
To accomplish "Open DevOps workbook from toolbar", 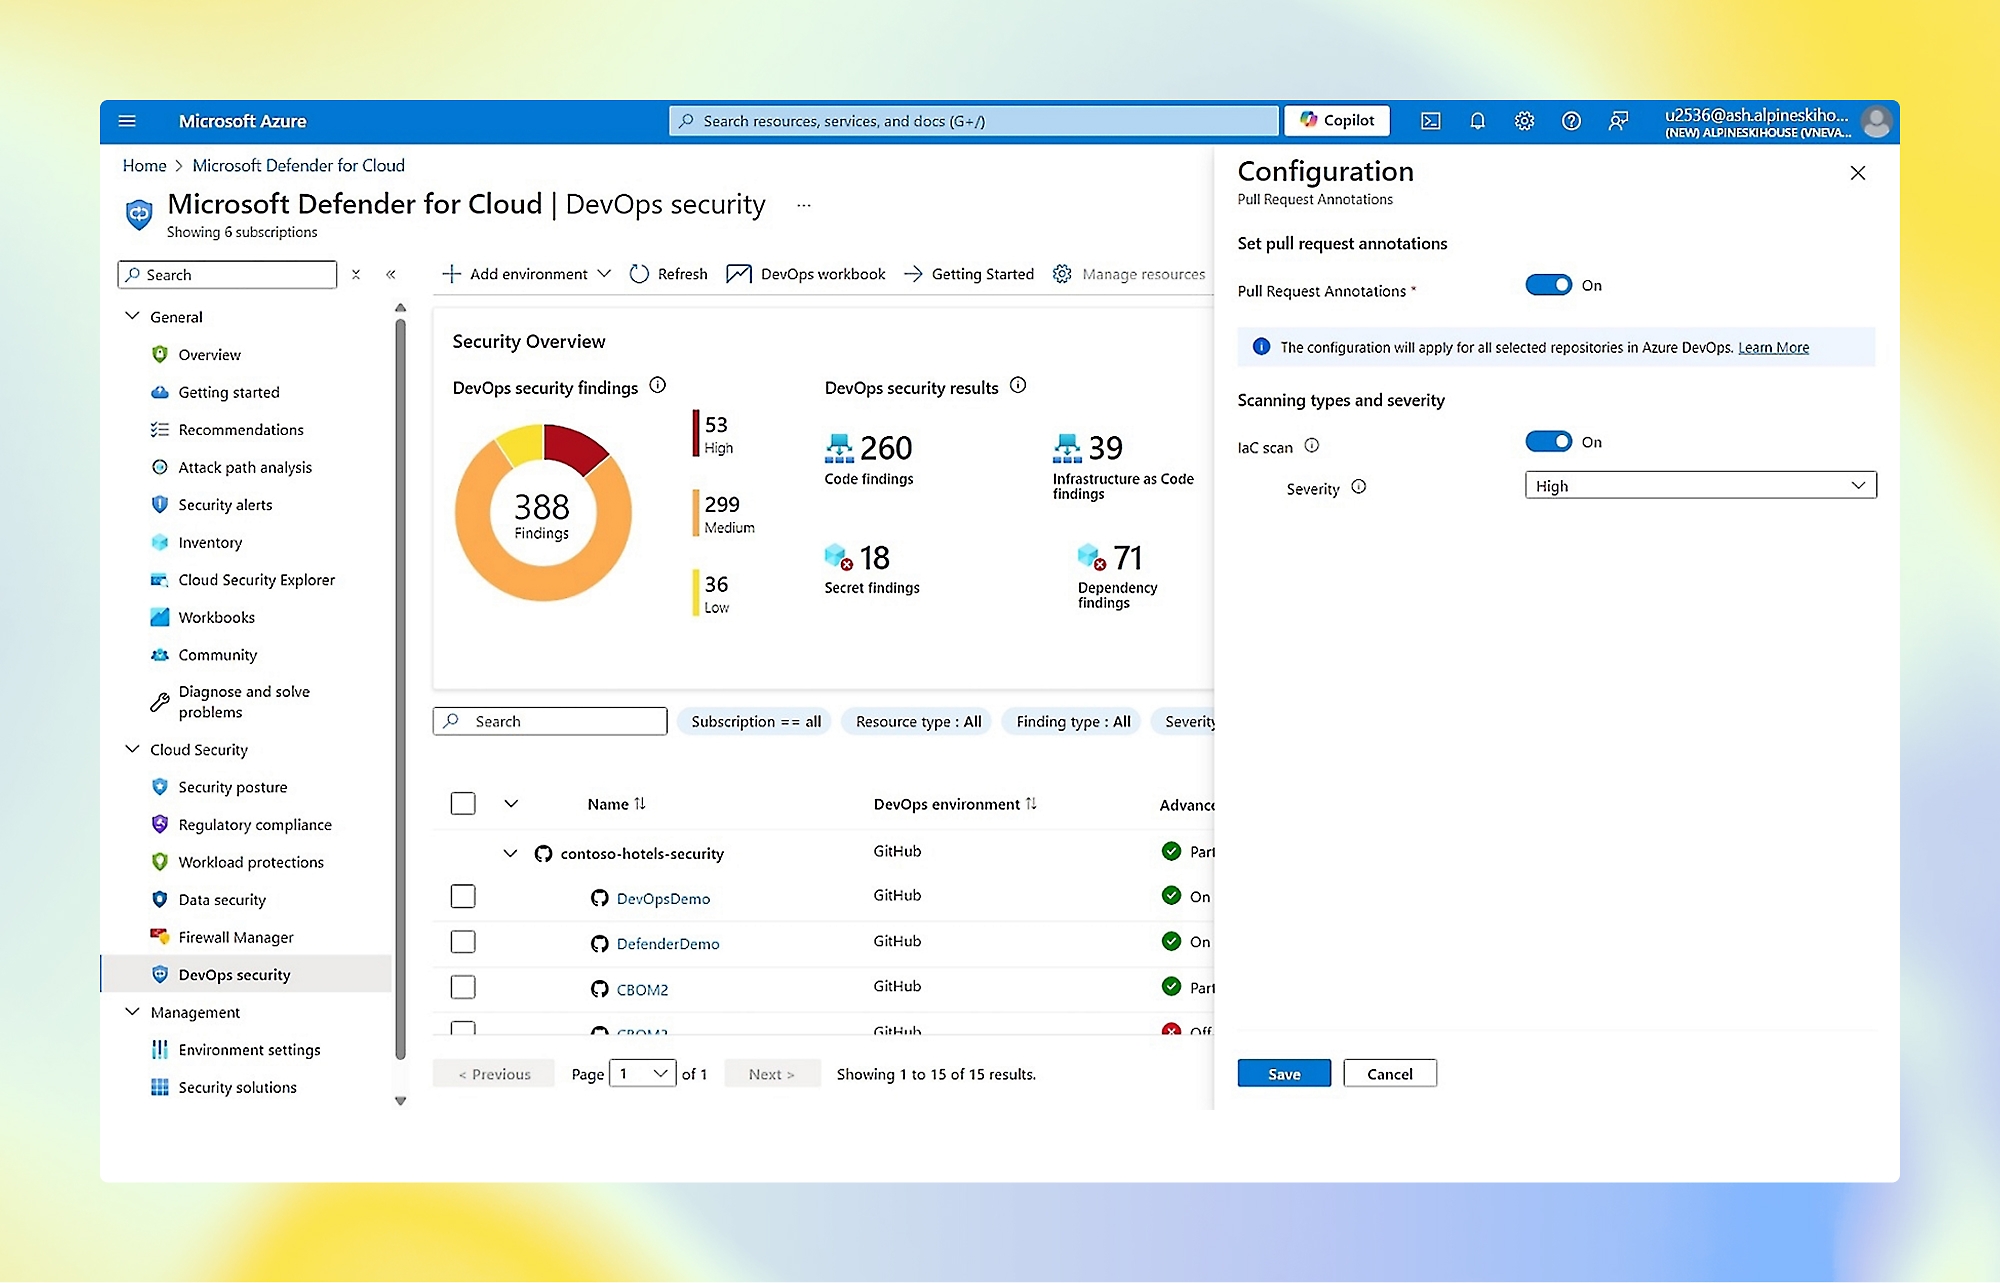I will 806,274.
